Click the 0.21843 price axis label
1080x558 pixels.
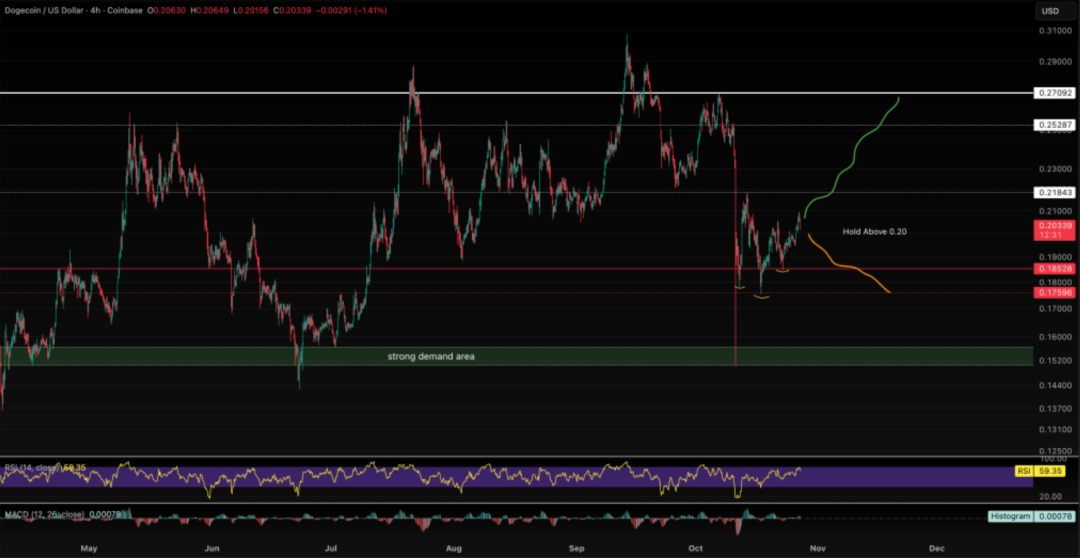click(x=1054, y=192)
